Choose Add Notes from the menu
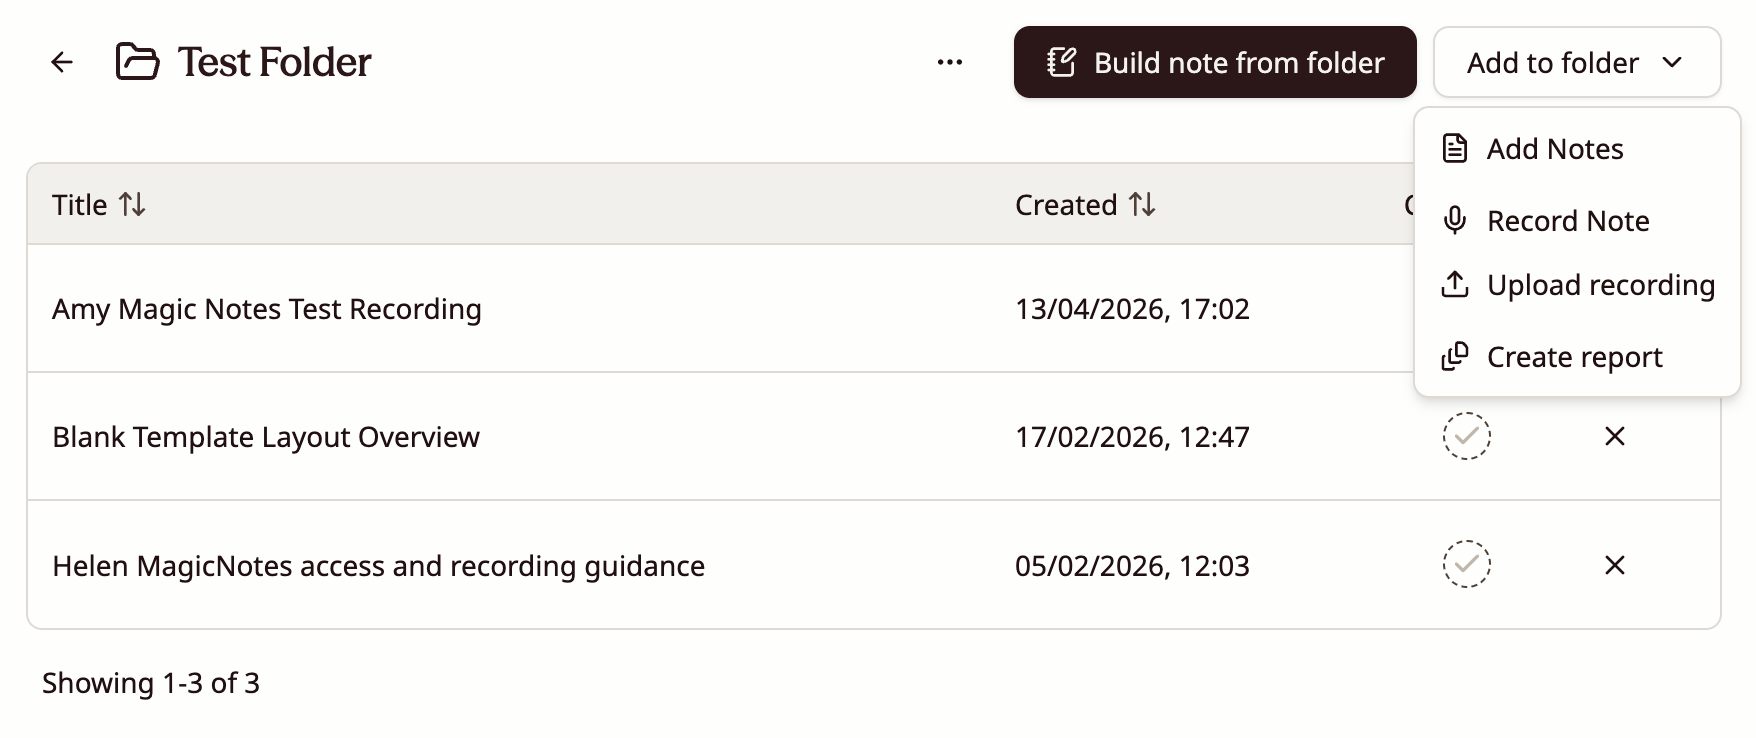 click(x=1555, y=148)
